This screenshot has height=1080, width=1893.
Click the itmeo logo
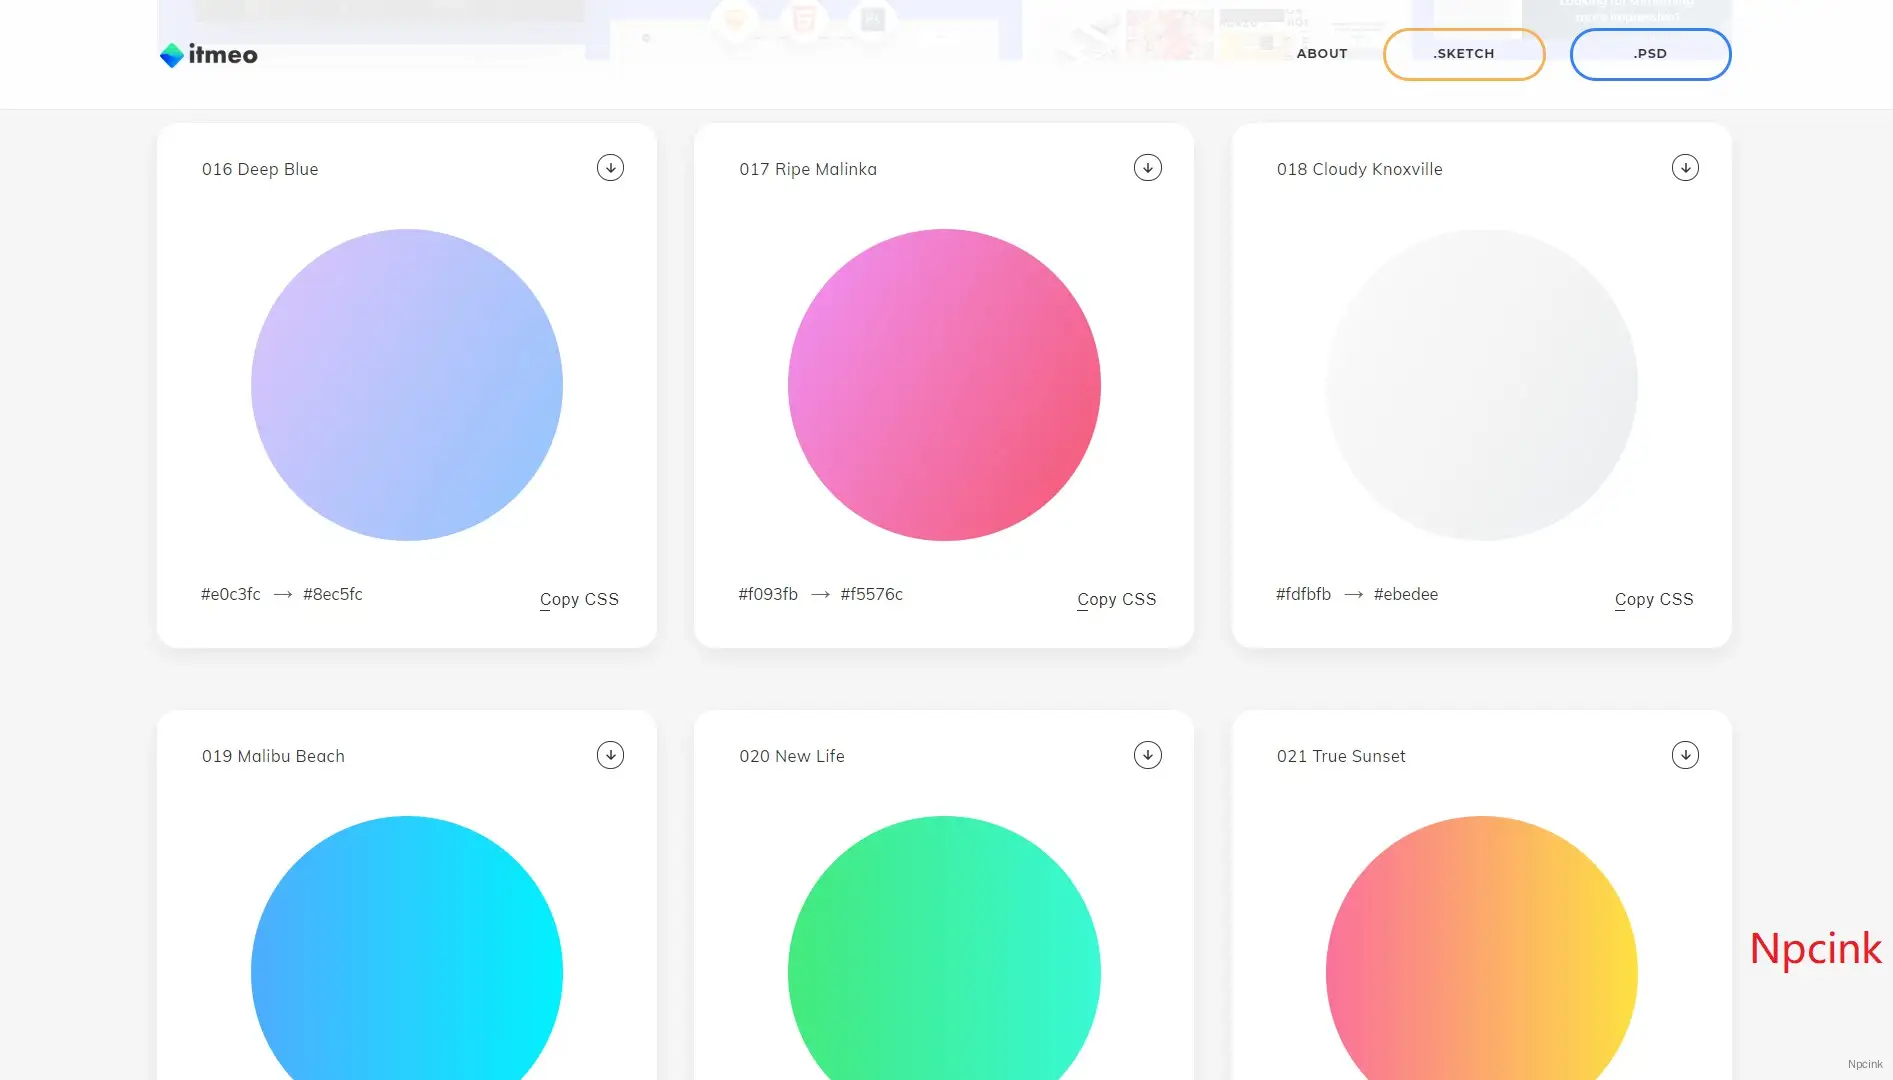(x=209, y=55)
